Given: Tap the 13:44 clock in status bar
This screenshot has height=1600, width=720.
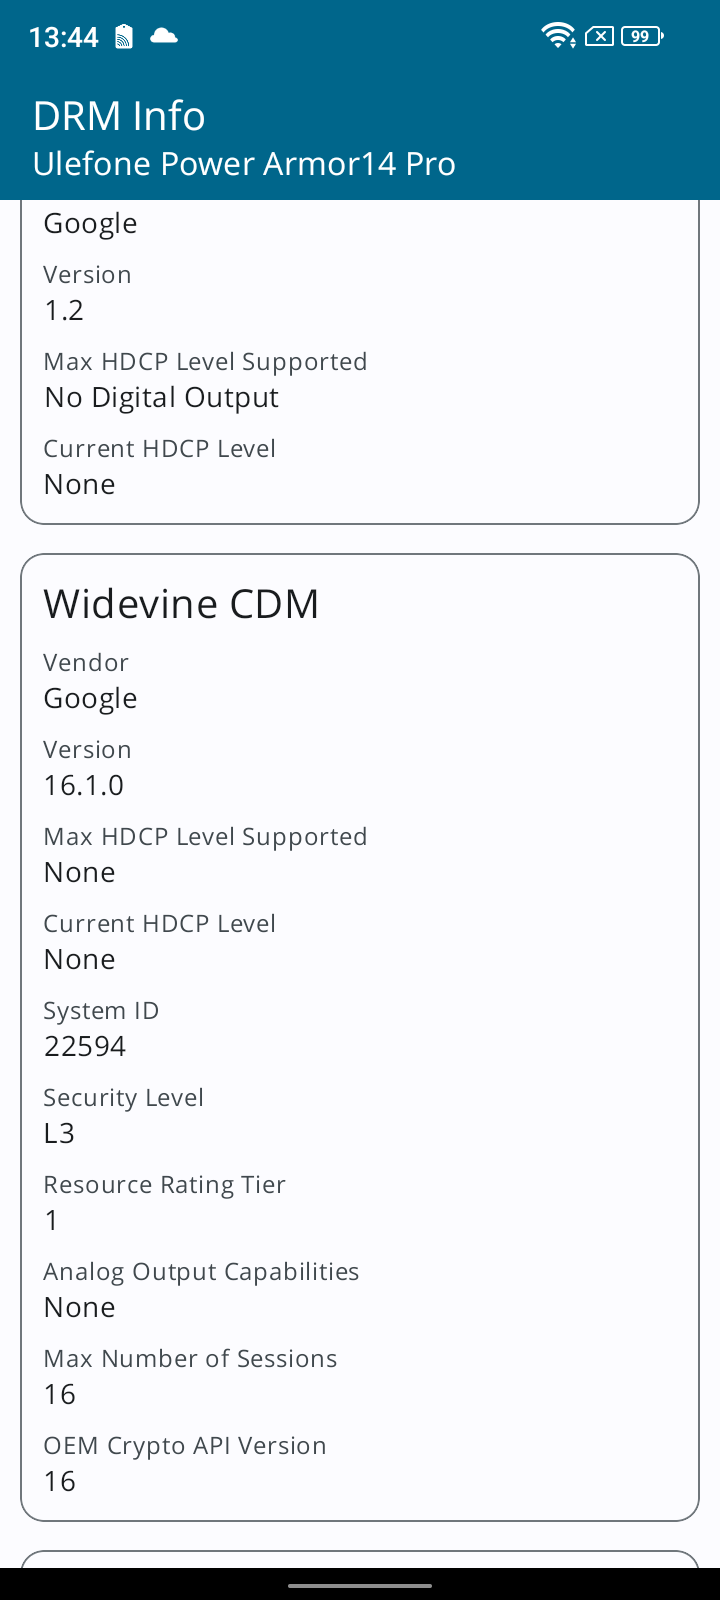Looking at the screenshot, I should coord(64,37).
